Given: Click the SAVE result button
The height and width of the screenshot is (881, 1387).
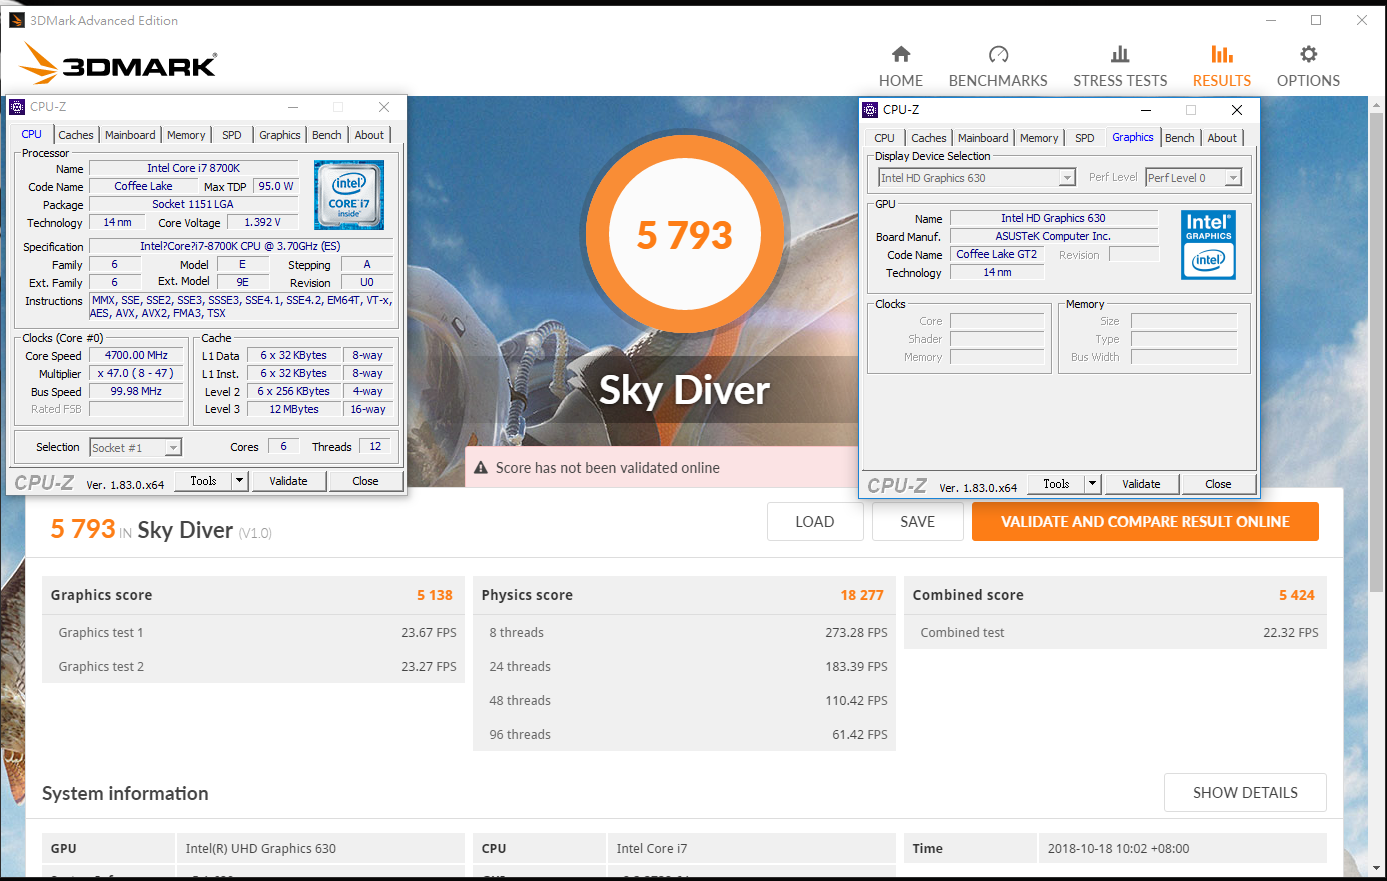Looking at the screenshot, I should [918, 522].
